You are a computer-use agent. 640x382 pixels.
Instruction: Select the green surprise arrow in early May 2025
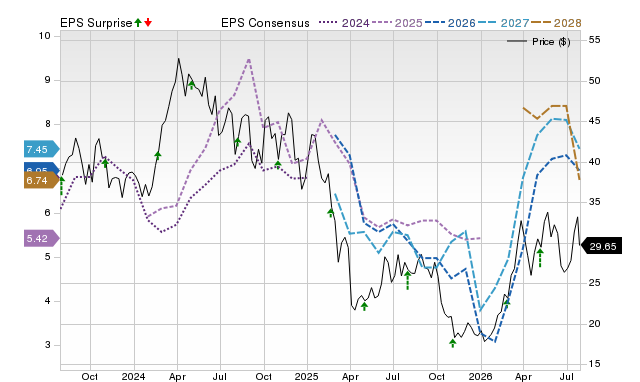[364, 306]
